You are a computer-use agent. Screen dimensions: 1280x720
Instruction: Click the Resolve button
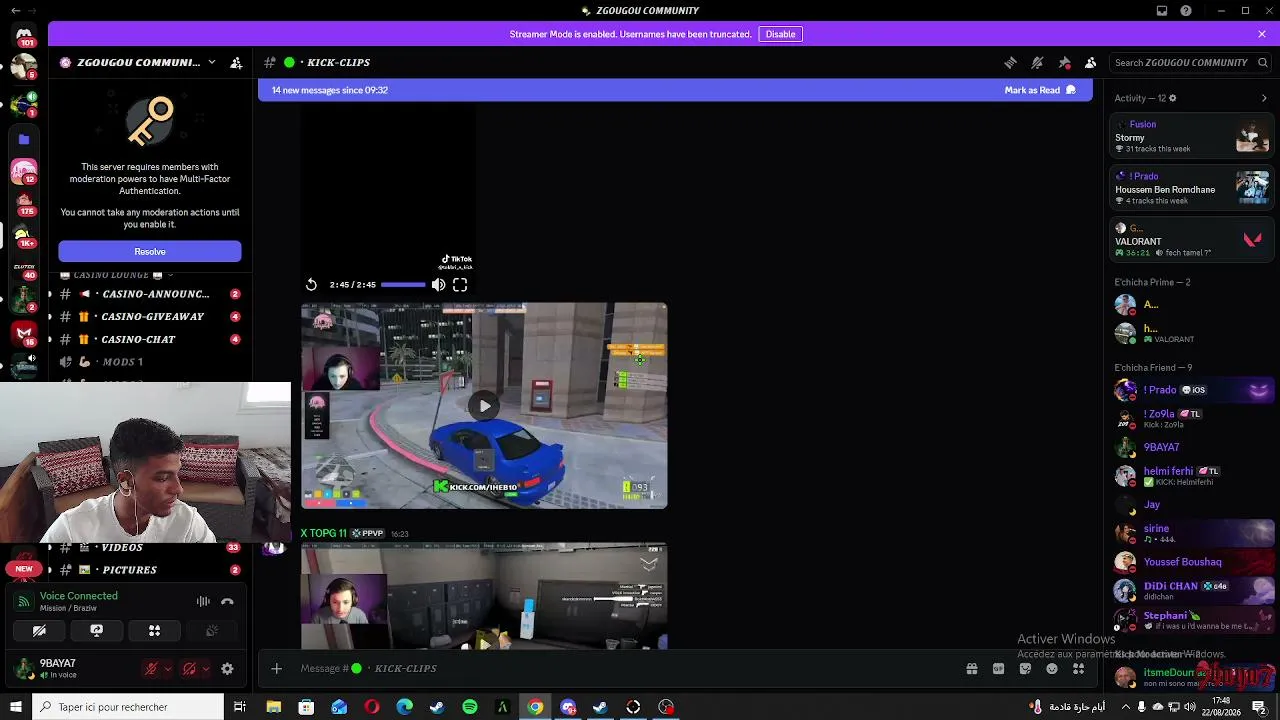pos(150,251)
